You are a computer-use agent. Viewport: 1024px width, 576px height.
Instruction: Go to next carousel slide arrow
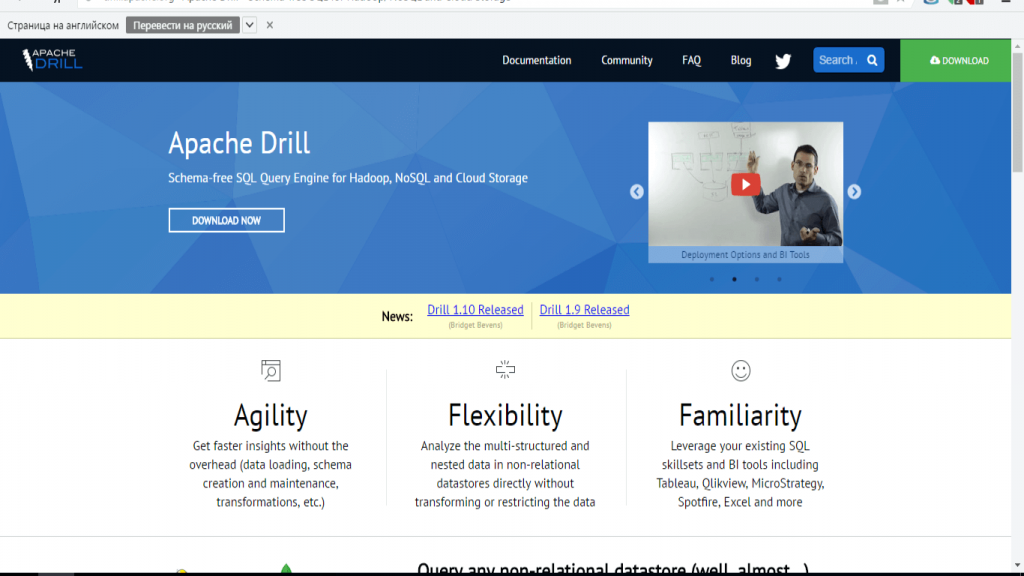854,191
